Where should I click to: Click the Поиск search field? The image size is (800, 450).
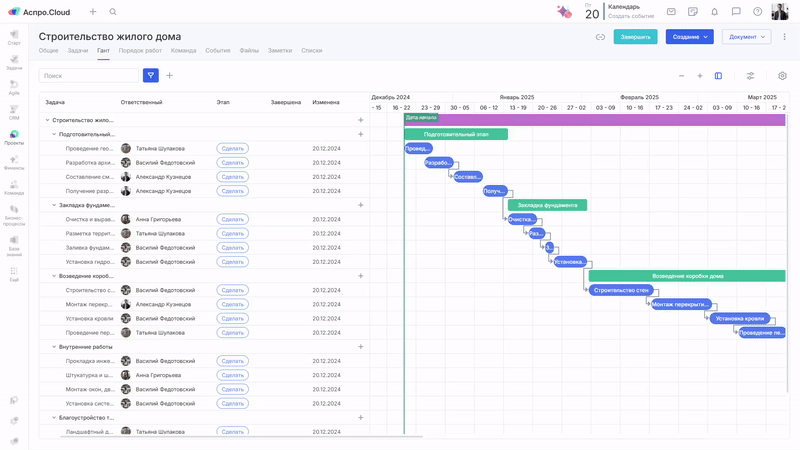pos(89,75)
